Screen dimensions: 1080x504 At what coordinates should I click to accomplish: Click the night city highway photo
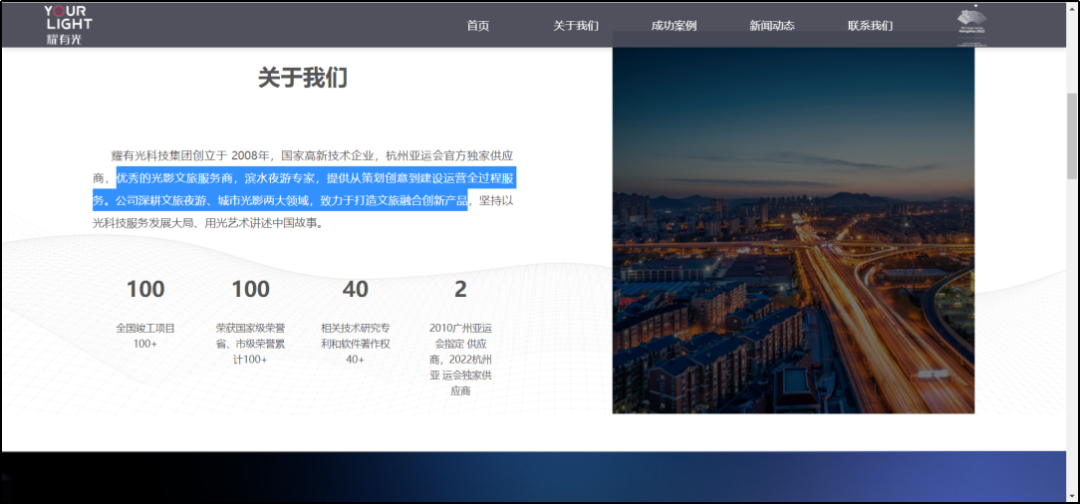[793, 230]
